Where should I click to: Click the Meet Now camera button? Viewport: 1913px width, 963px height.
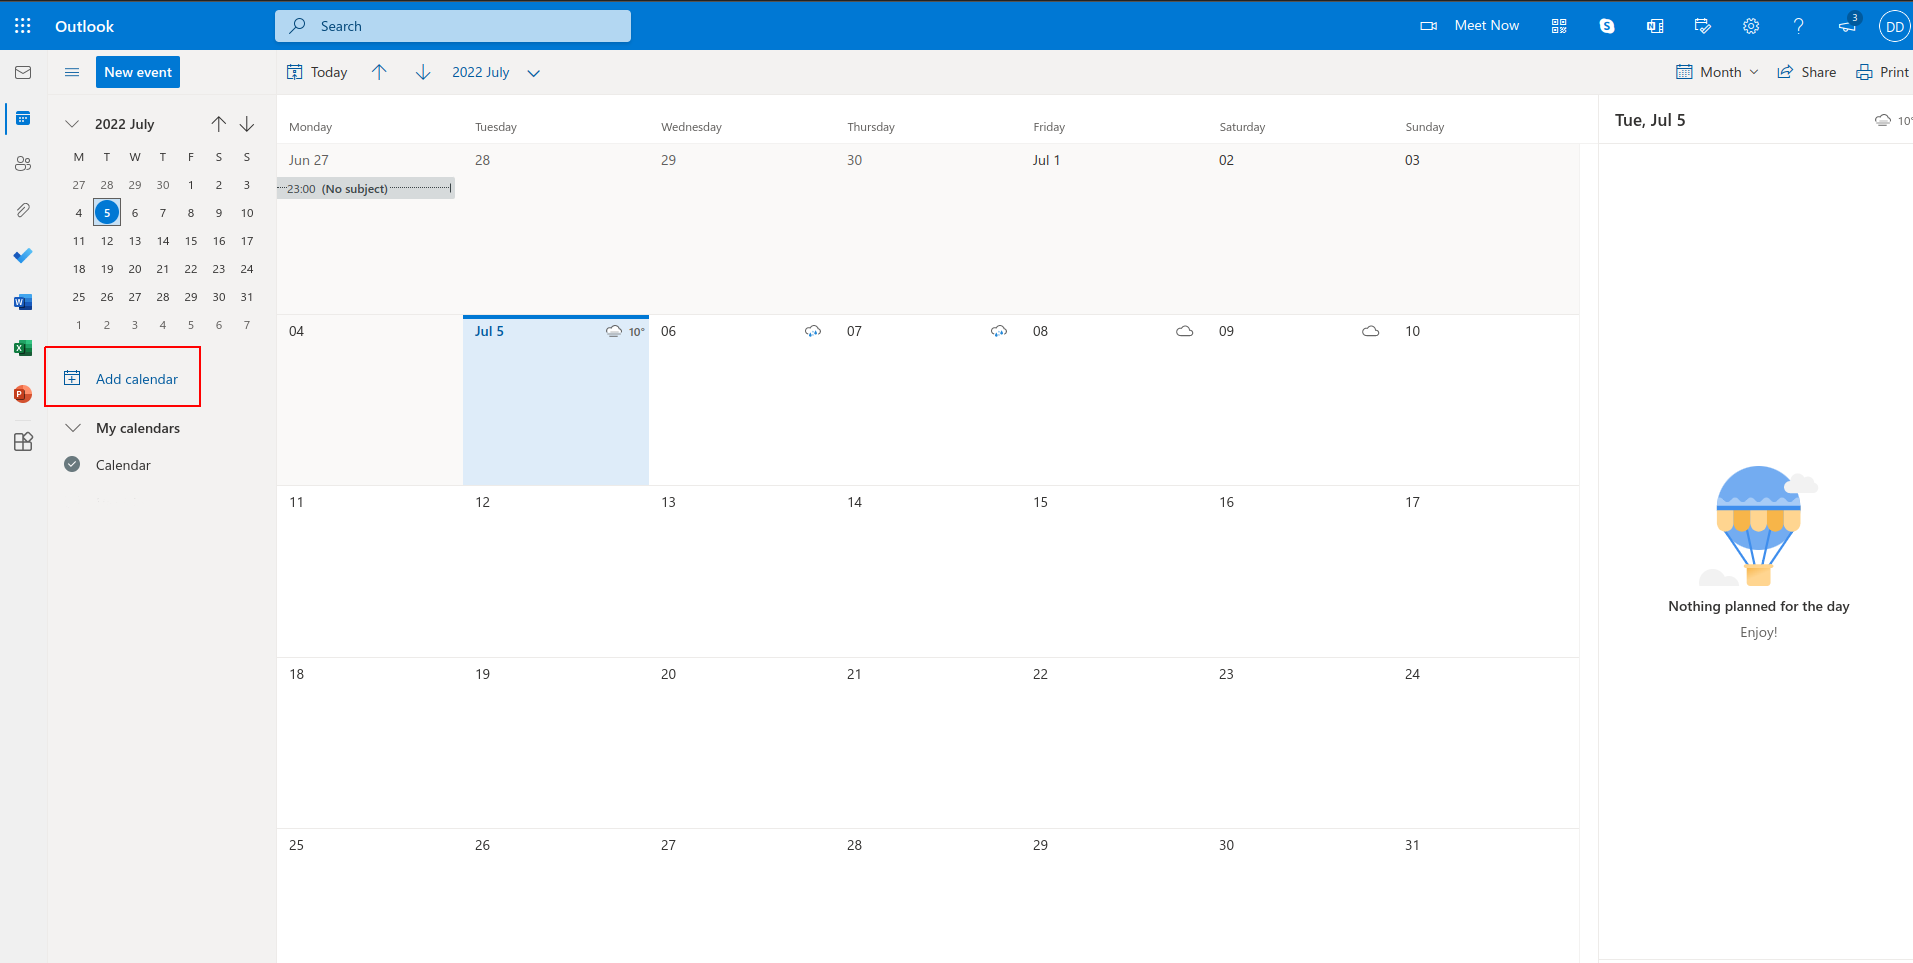tap(1469, 26)
